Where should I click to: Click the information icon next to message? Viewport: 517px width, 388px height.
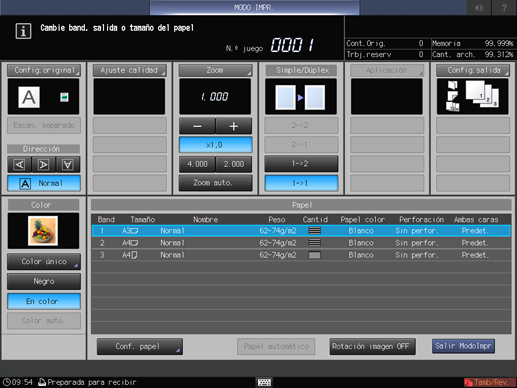coord(23,31)
